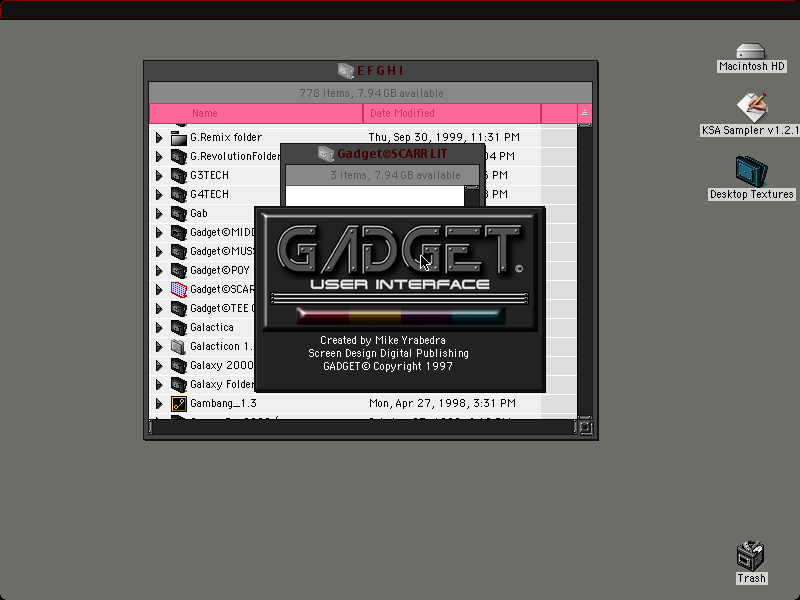This screenshot has width=800, height=600.
Task: Click the date Thu, Sep 30, 1999, 11:31 PM
Action: tap(444, 138)
